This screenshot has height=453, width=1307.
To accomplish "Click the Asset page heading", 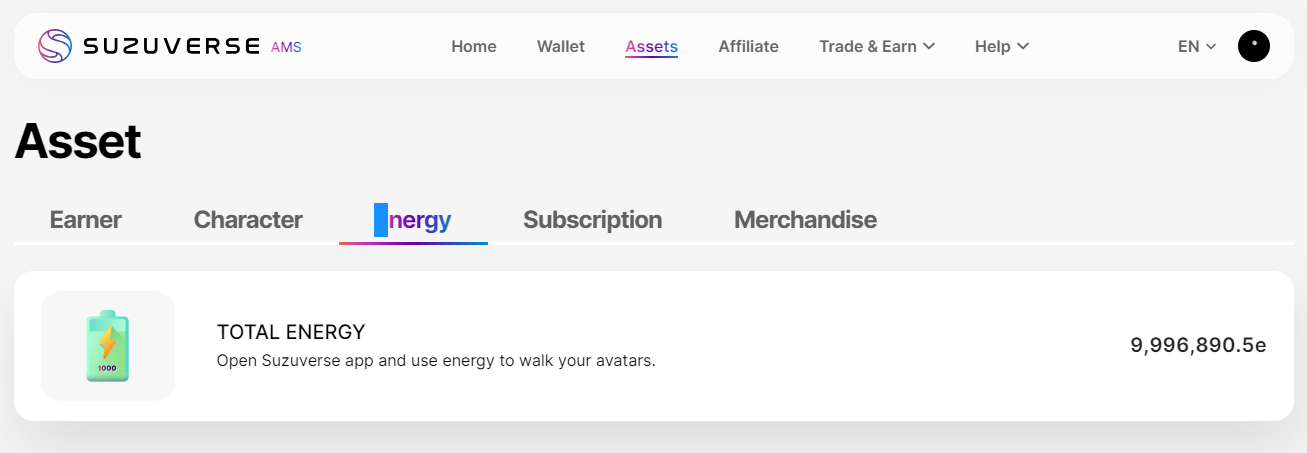I will [78, 142].
